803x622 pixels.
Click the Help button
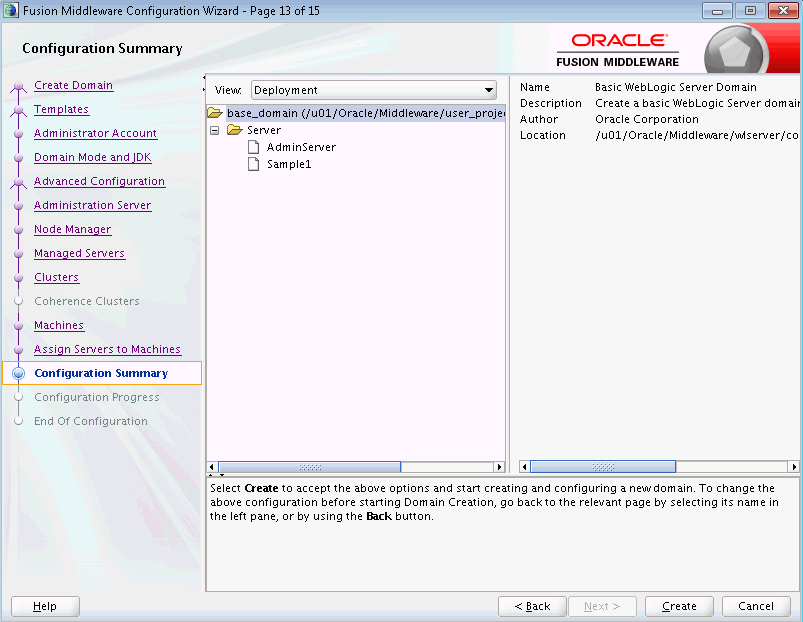(x=45, y=606)
